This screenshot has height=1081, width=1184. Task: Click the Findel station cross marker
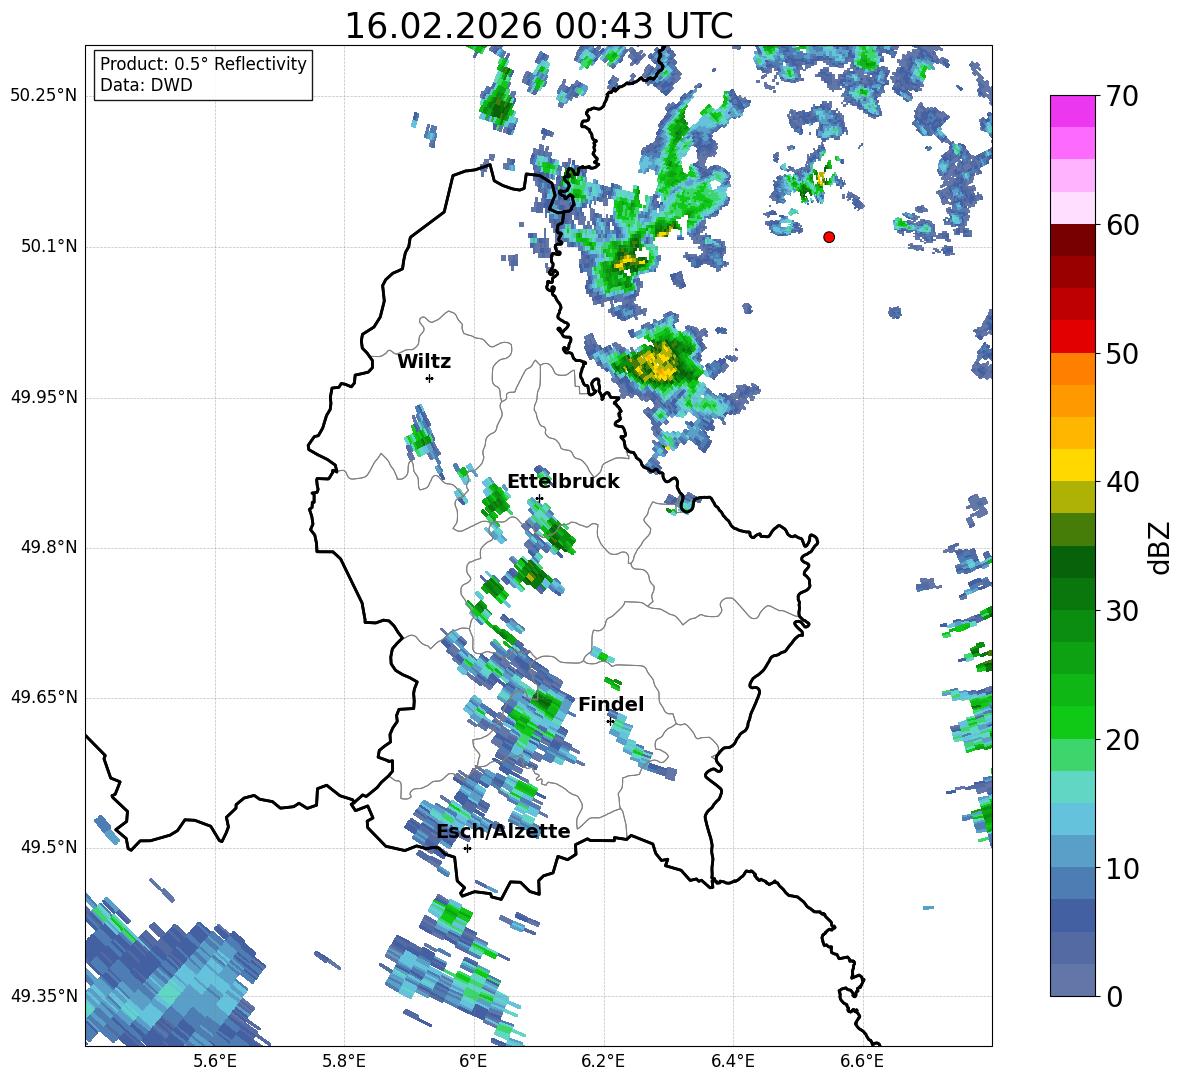point(610,722)
